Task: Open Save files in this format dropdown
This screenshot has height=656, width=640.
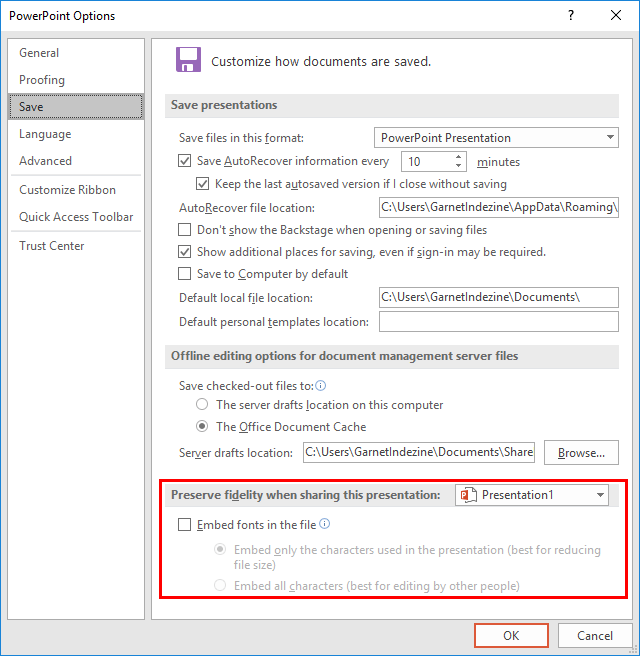Action: (x=496, y=138)
